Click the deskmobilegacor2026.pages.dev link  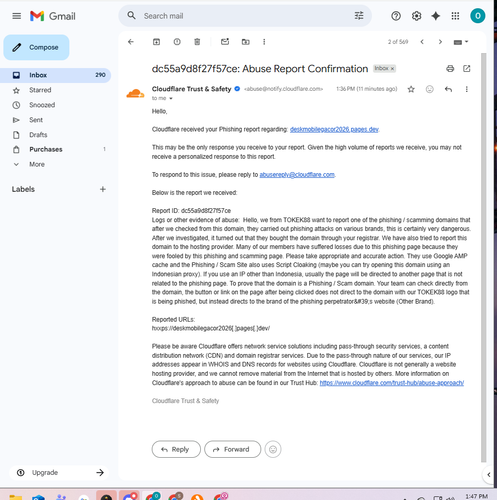pyautogui.click(x=334, y=129)
